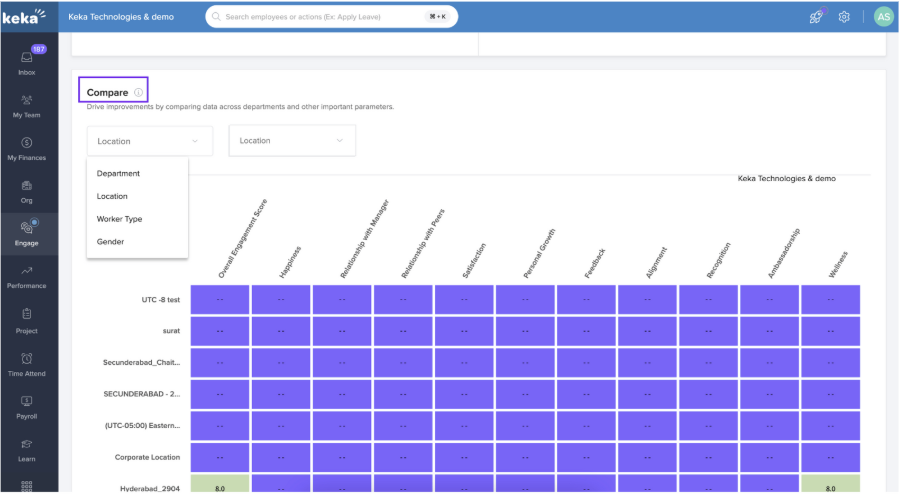The width and height of the screenshot is (901, 494).
Task: Open Time Attend module
Action: 27,363
